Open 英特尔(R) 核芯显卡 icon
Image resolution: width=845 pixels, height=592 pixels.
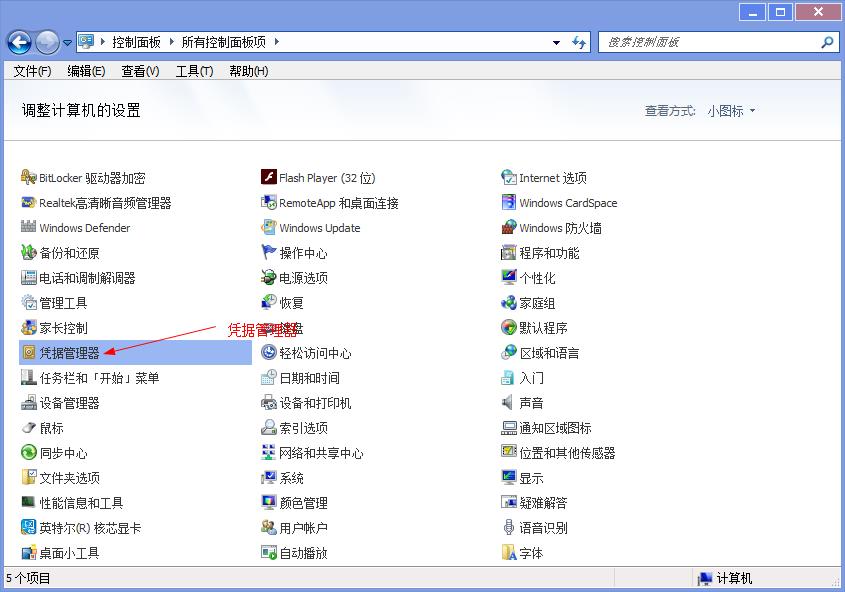coord(29,527)
